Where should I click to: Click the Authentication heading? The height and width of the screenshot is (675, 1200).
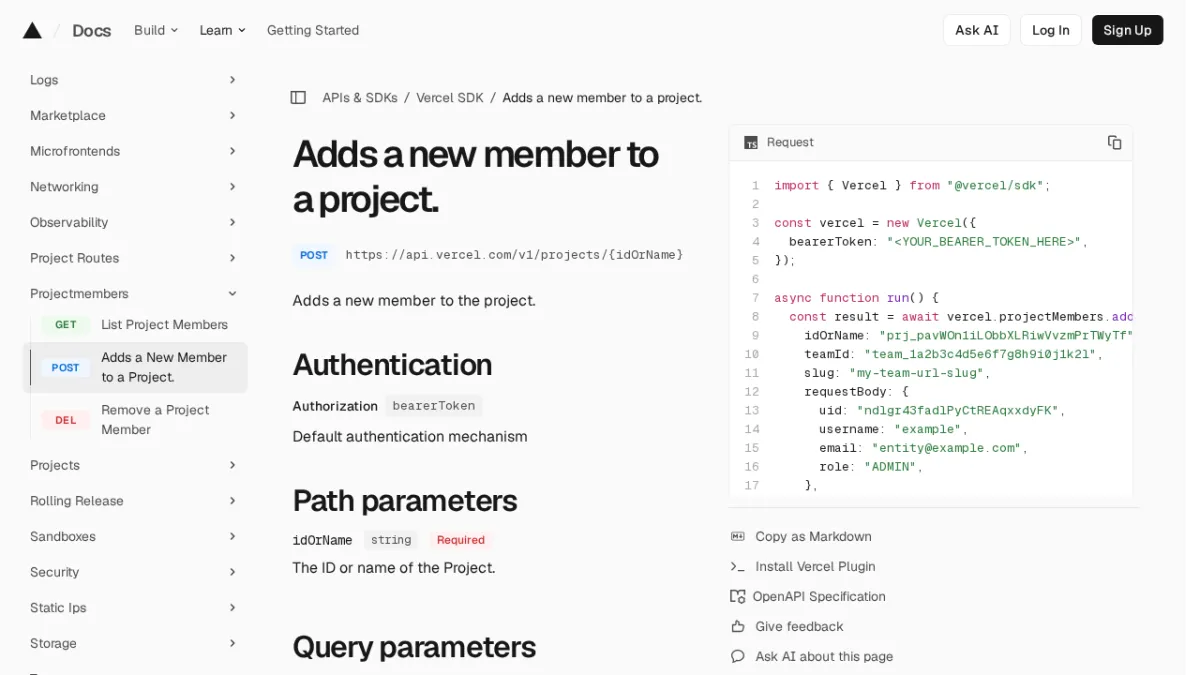click(x=392, y=364)
